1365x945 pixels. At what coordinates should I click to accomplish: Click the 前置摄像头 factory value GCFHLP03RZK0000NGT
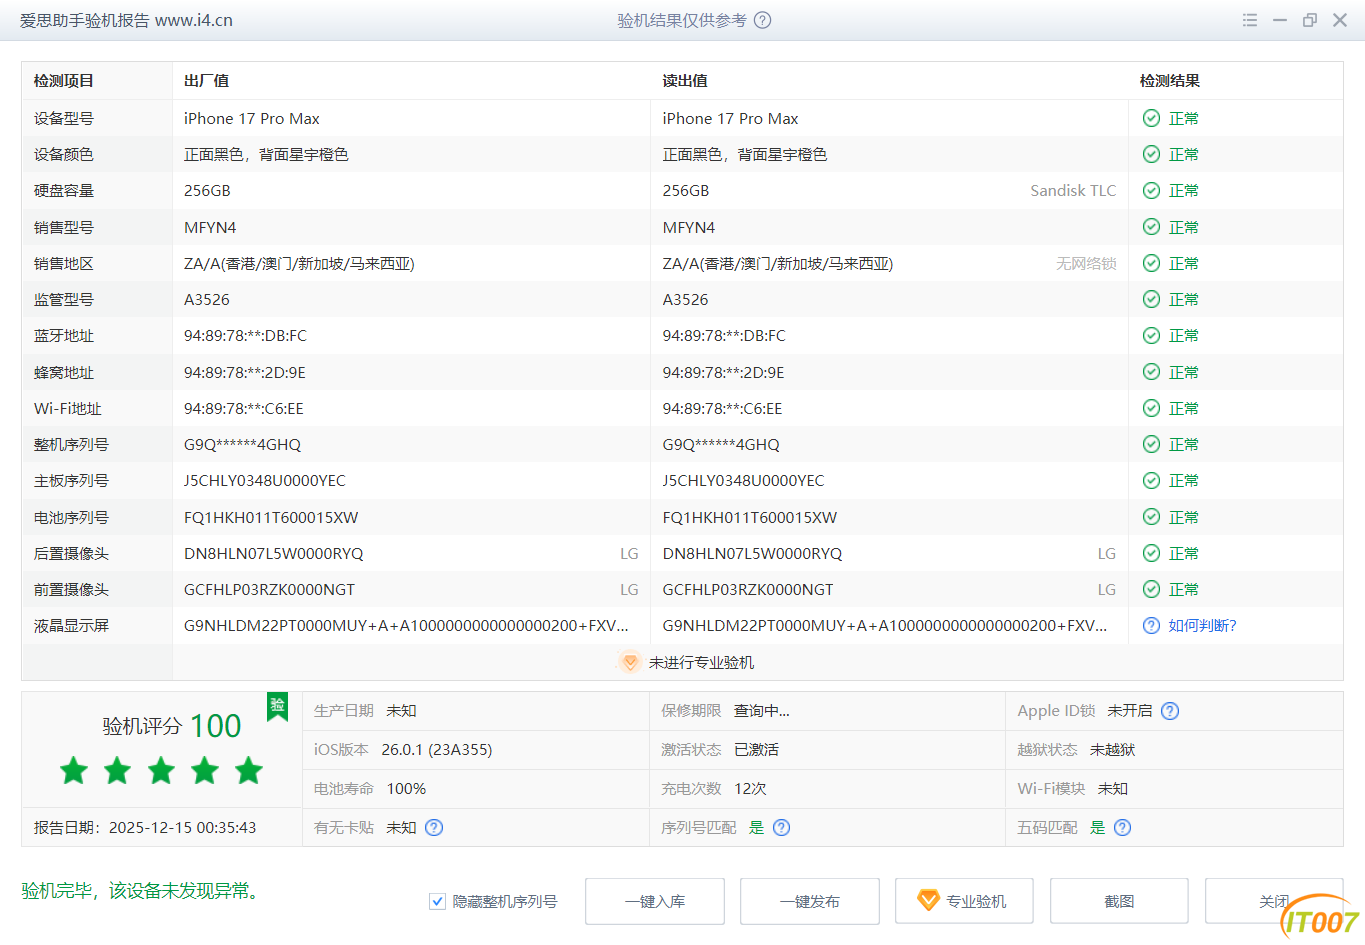[269, 589]
